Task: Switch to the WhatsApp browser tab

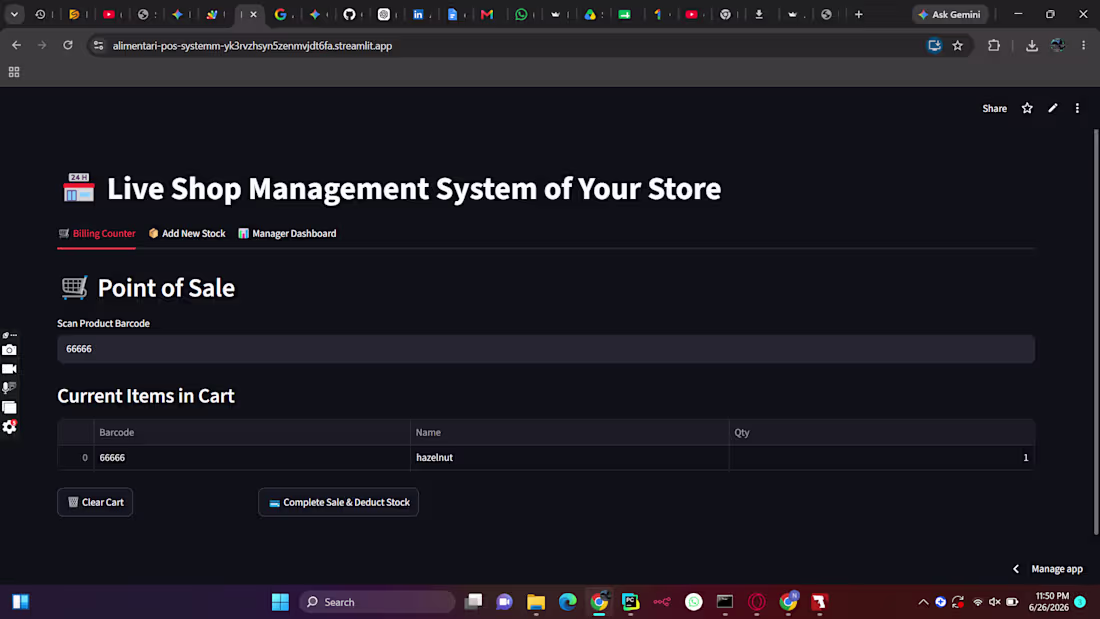Action: pyautogui.click(x=521, y=14)
